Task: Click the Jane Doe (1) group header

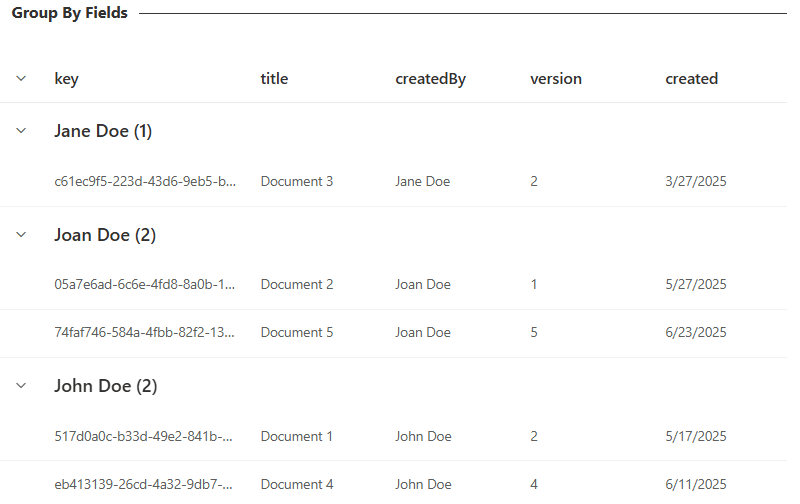Action: coord(103,131)
